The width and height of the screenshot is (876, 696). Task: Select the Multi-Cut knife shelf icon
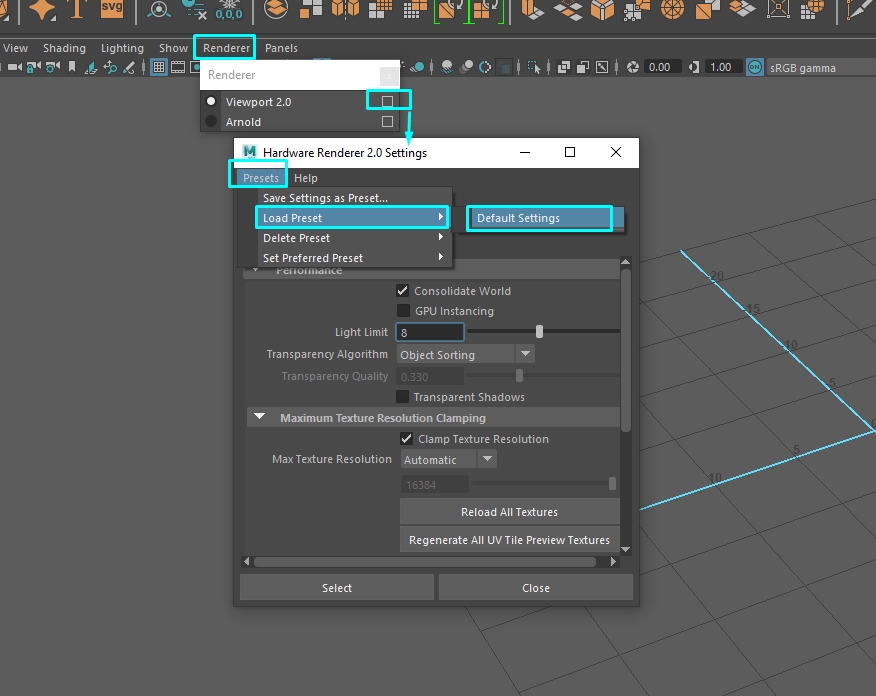tap(861, 10)
